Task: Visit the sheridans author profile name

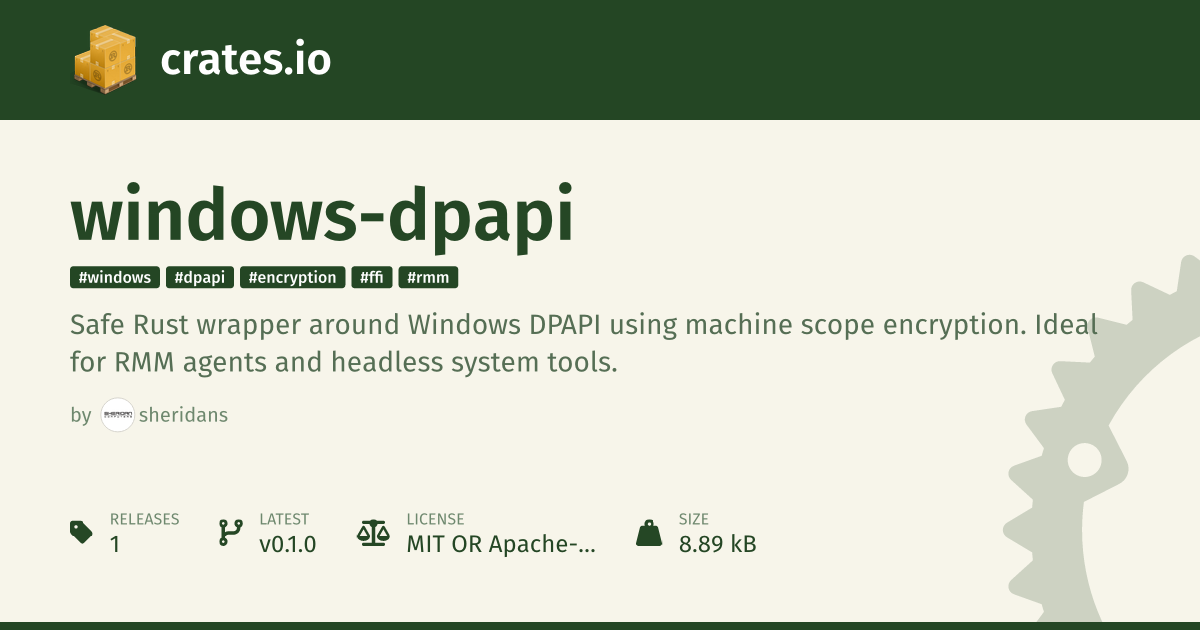Action: [x=184, y=415]
